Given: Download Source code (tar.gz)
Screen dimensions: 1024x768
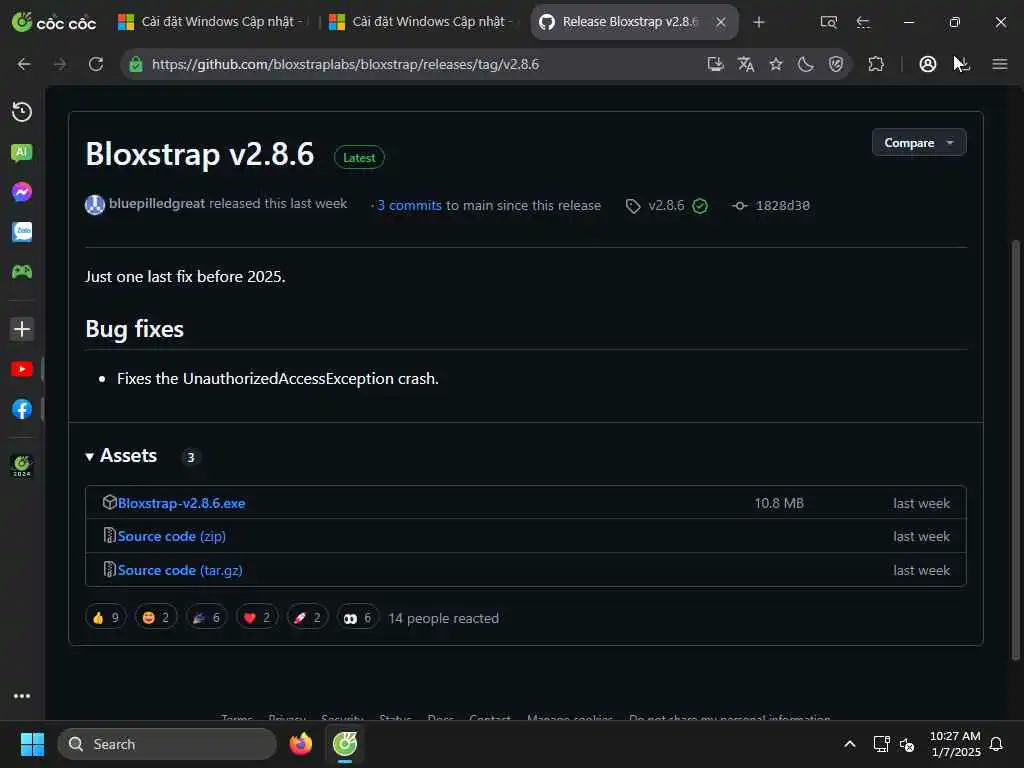Looking at the screenshot, I should (x=180, y=570).
